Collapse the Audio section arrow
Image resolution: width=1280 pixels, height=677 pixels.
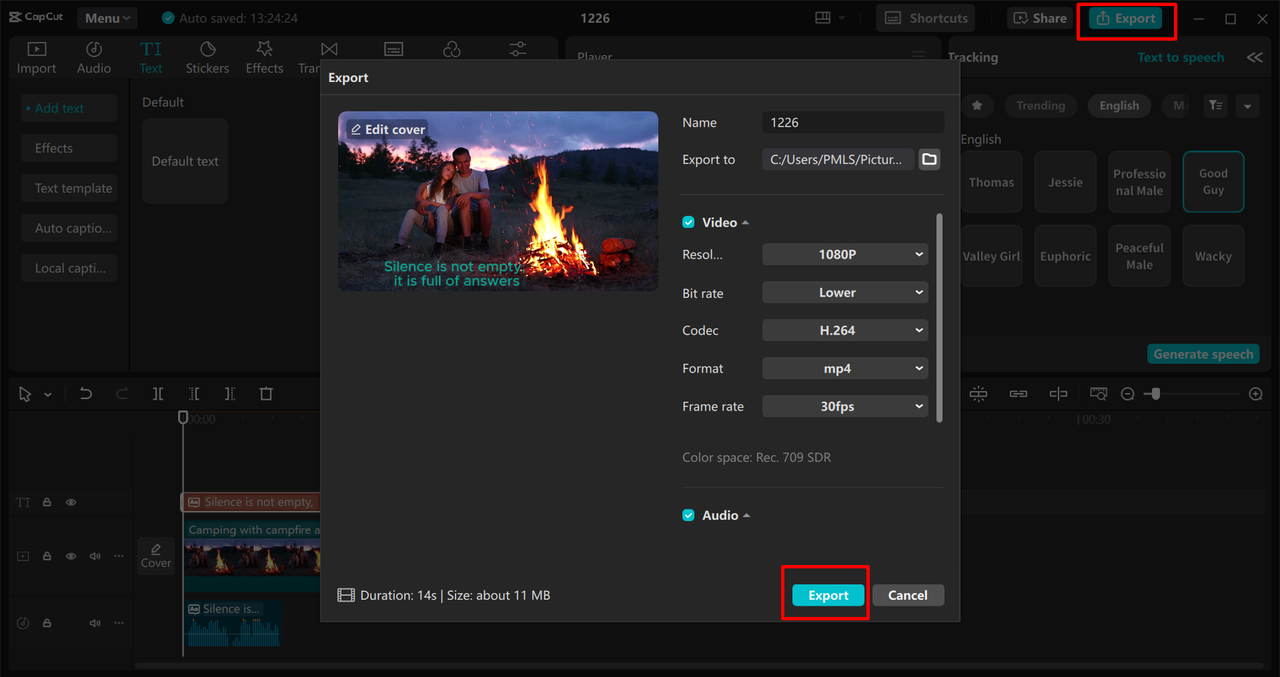pyautogui.click(x=747, y=516)
